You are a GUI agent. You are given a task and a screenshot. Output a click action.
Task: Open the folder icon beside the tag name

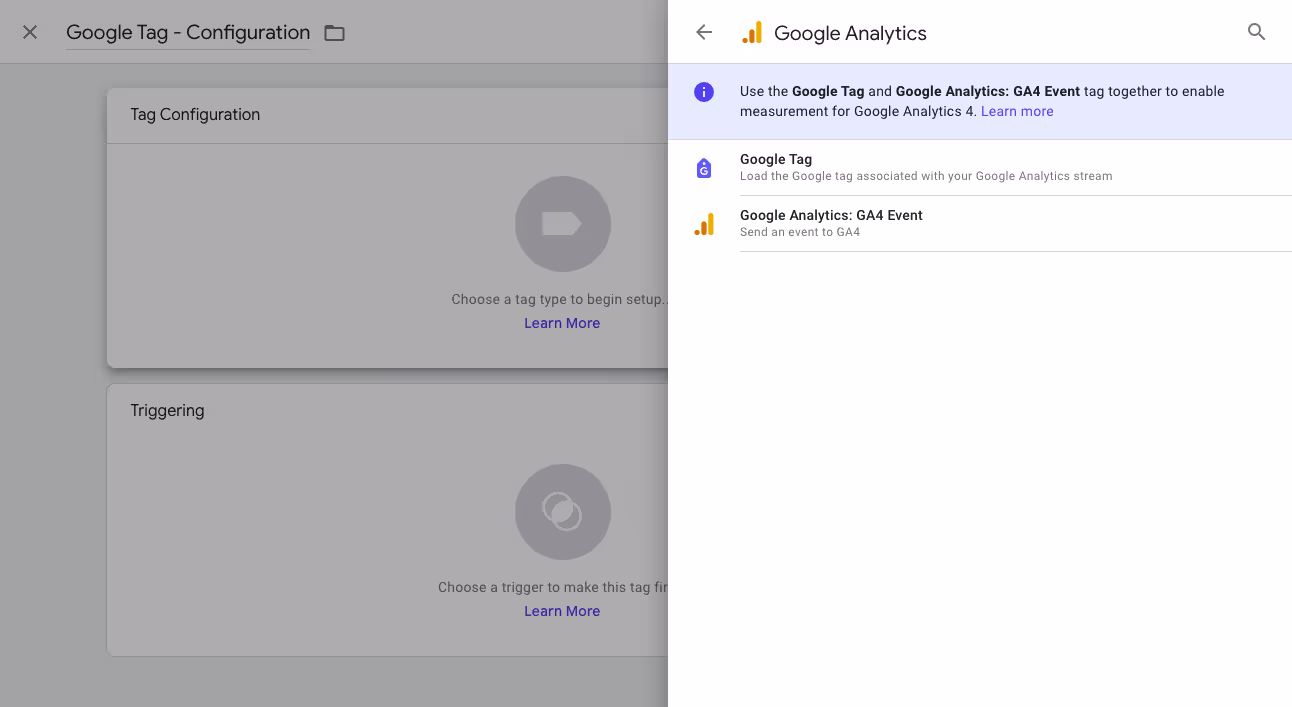334,33
